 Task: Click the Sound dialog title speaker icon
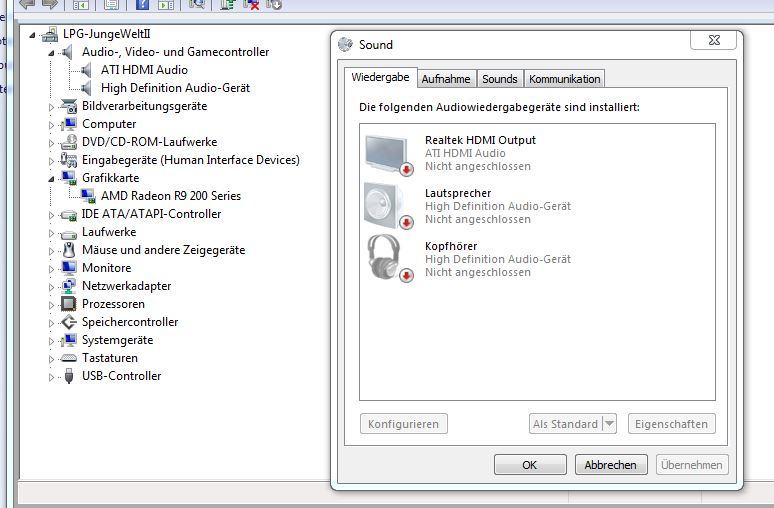(x=346, y=44)
